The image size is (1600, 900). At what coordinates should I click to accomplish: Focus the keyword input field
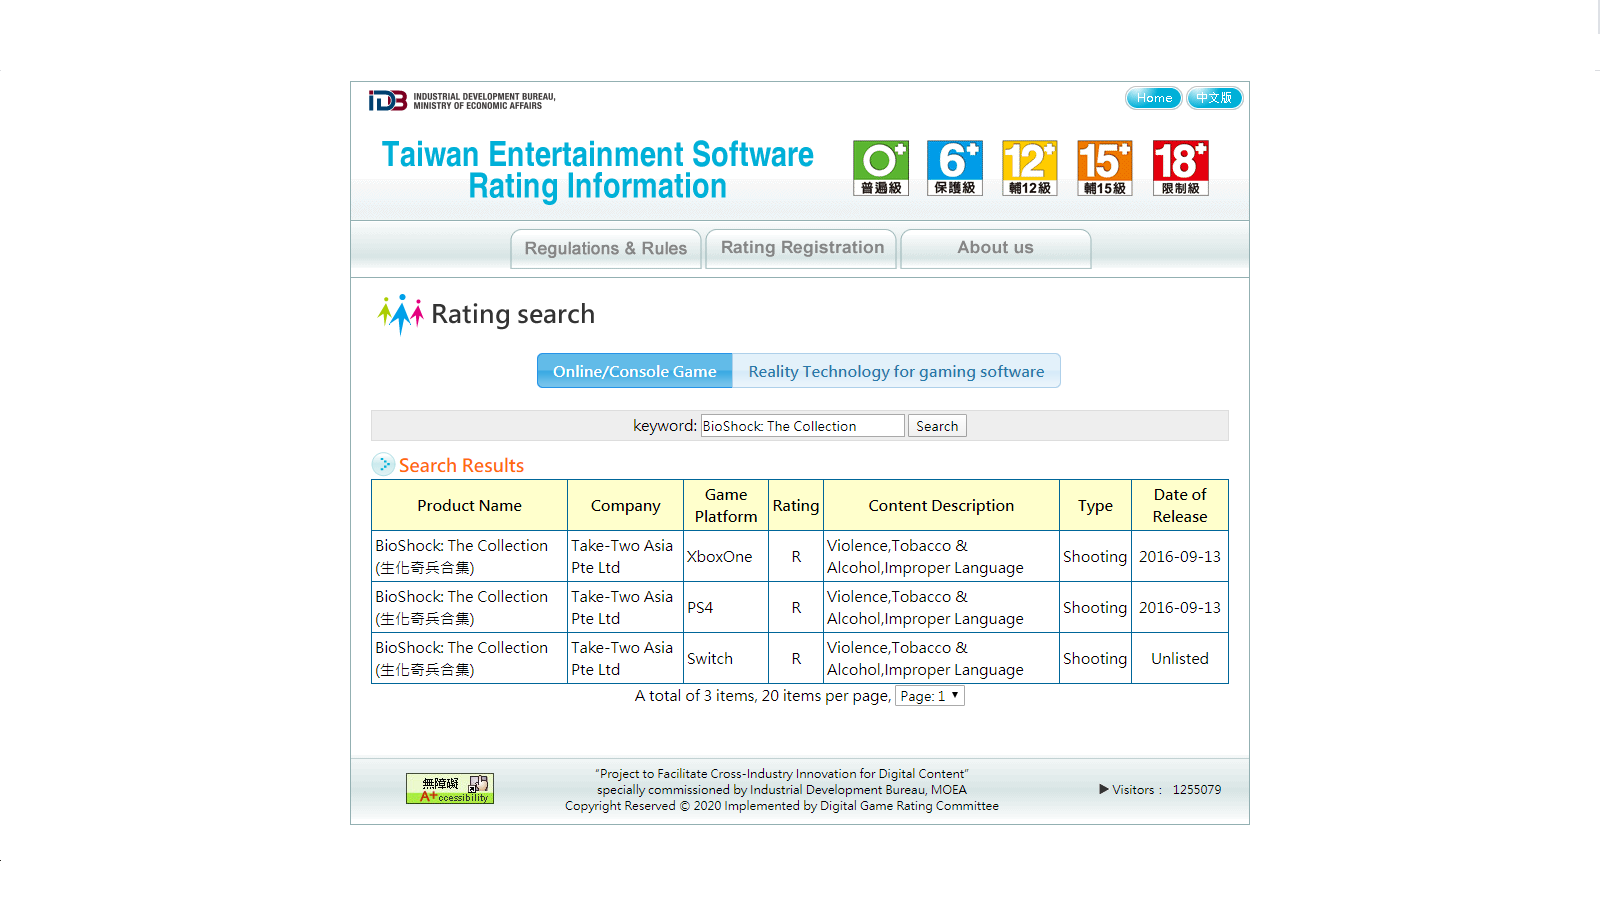pyautogui.click(x=803, y=426)
